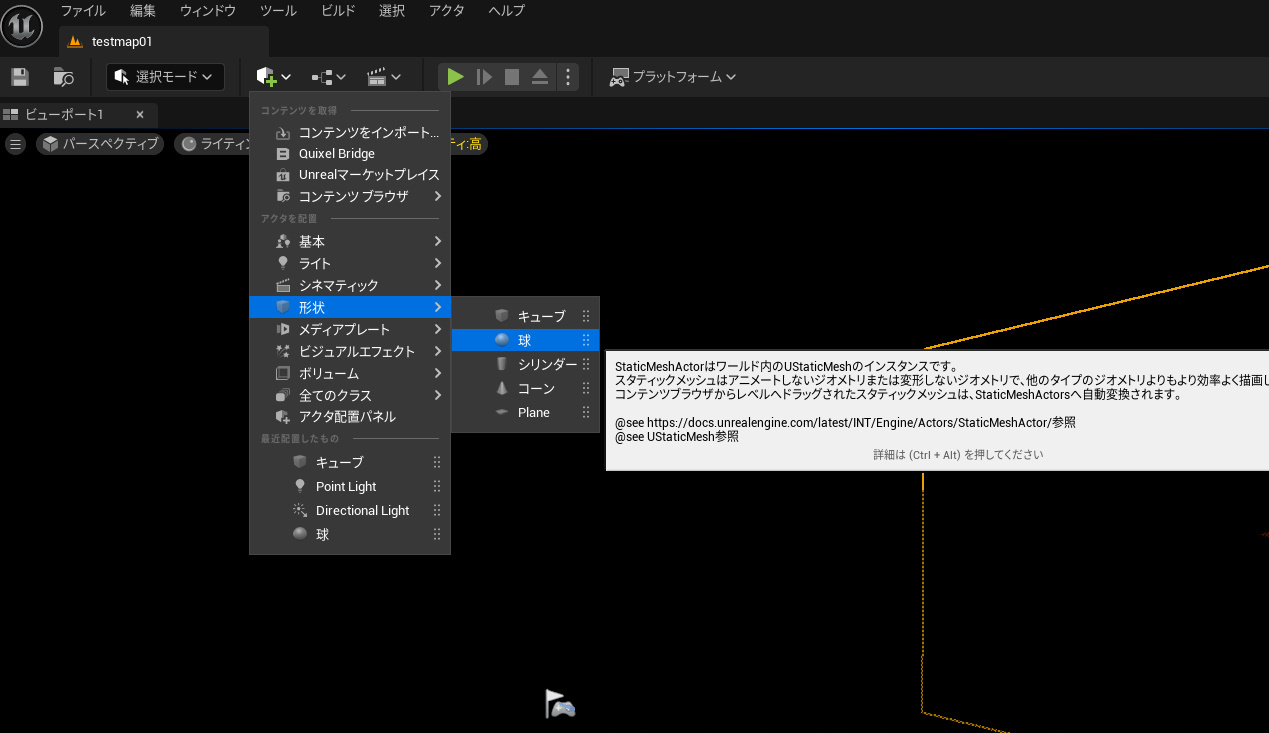Open the 選択モード dropdown

[165, 77]
